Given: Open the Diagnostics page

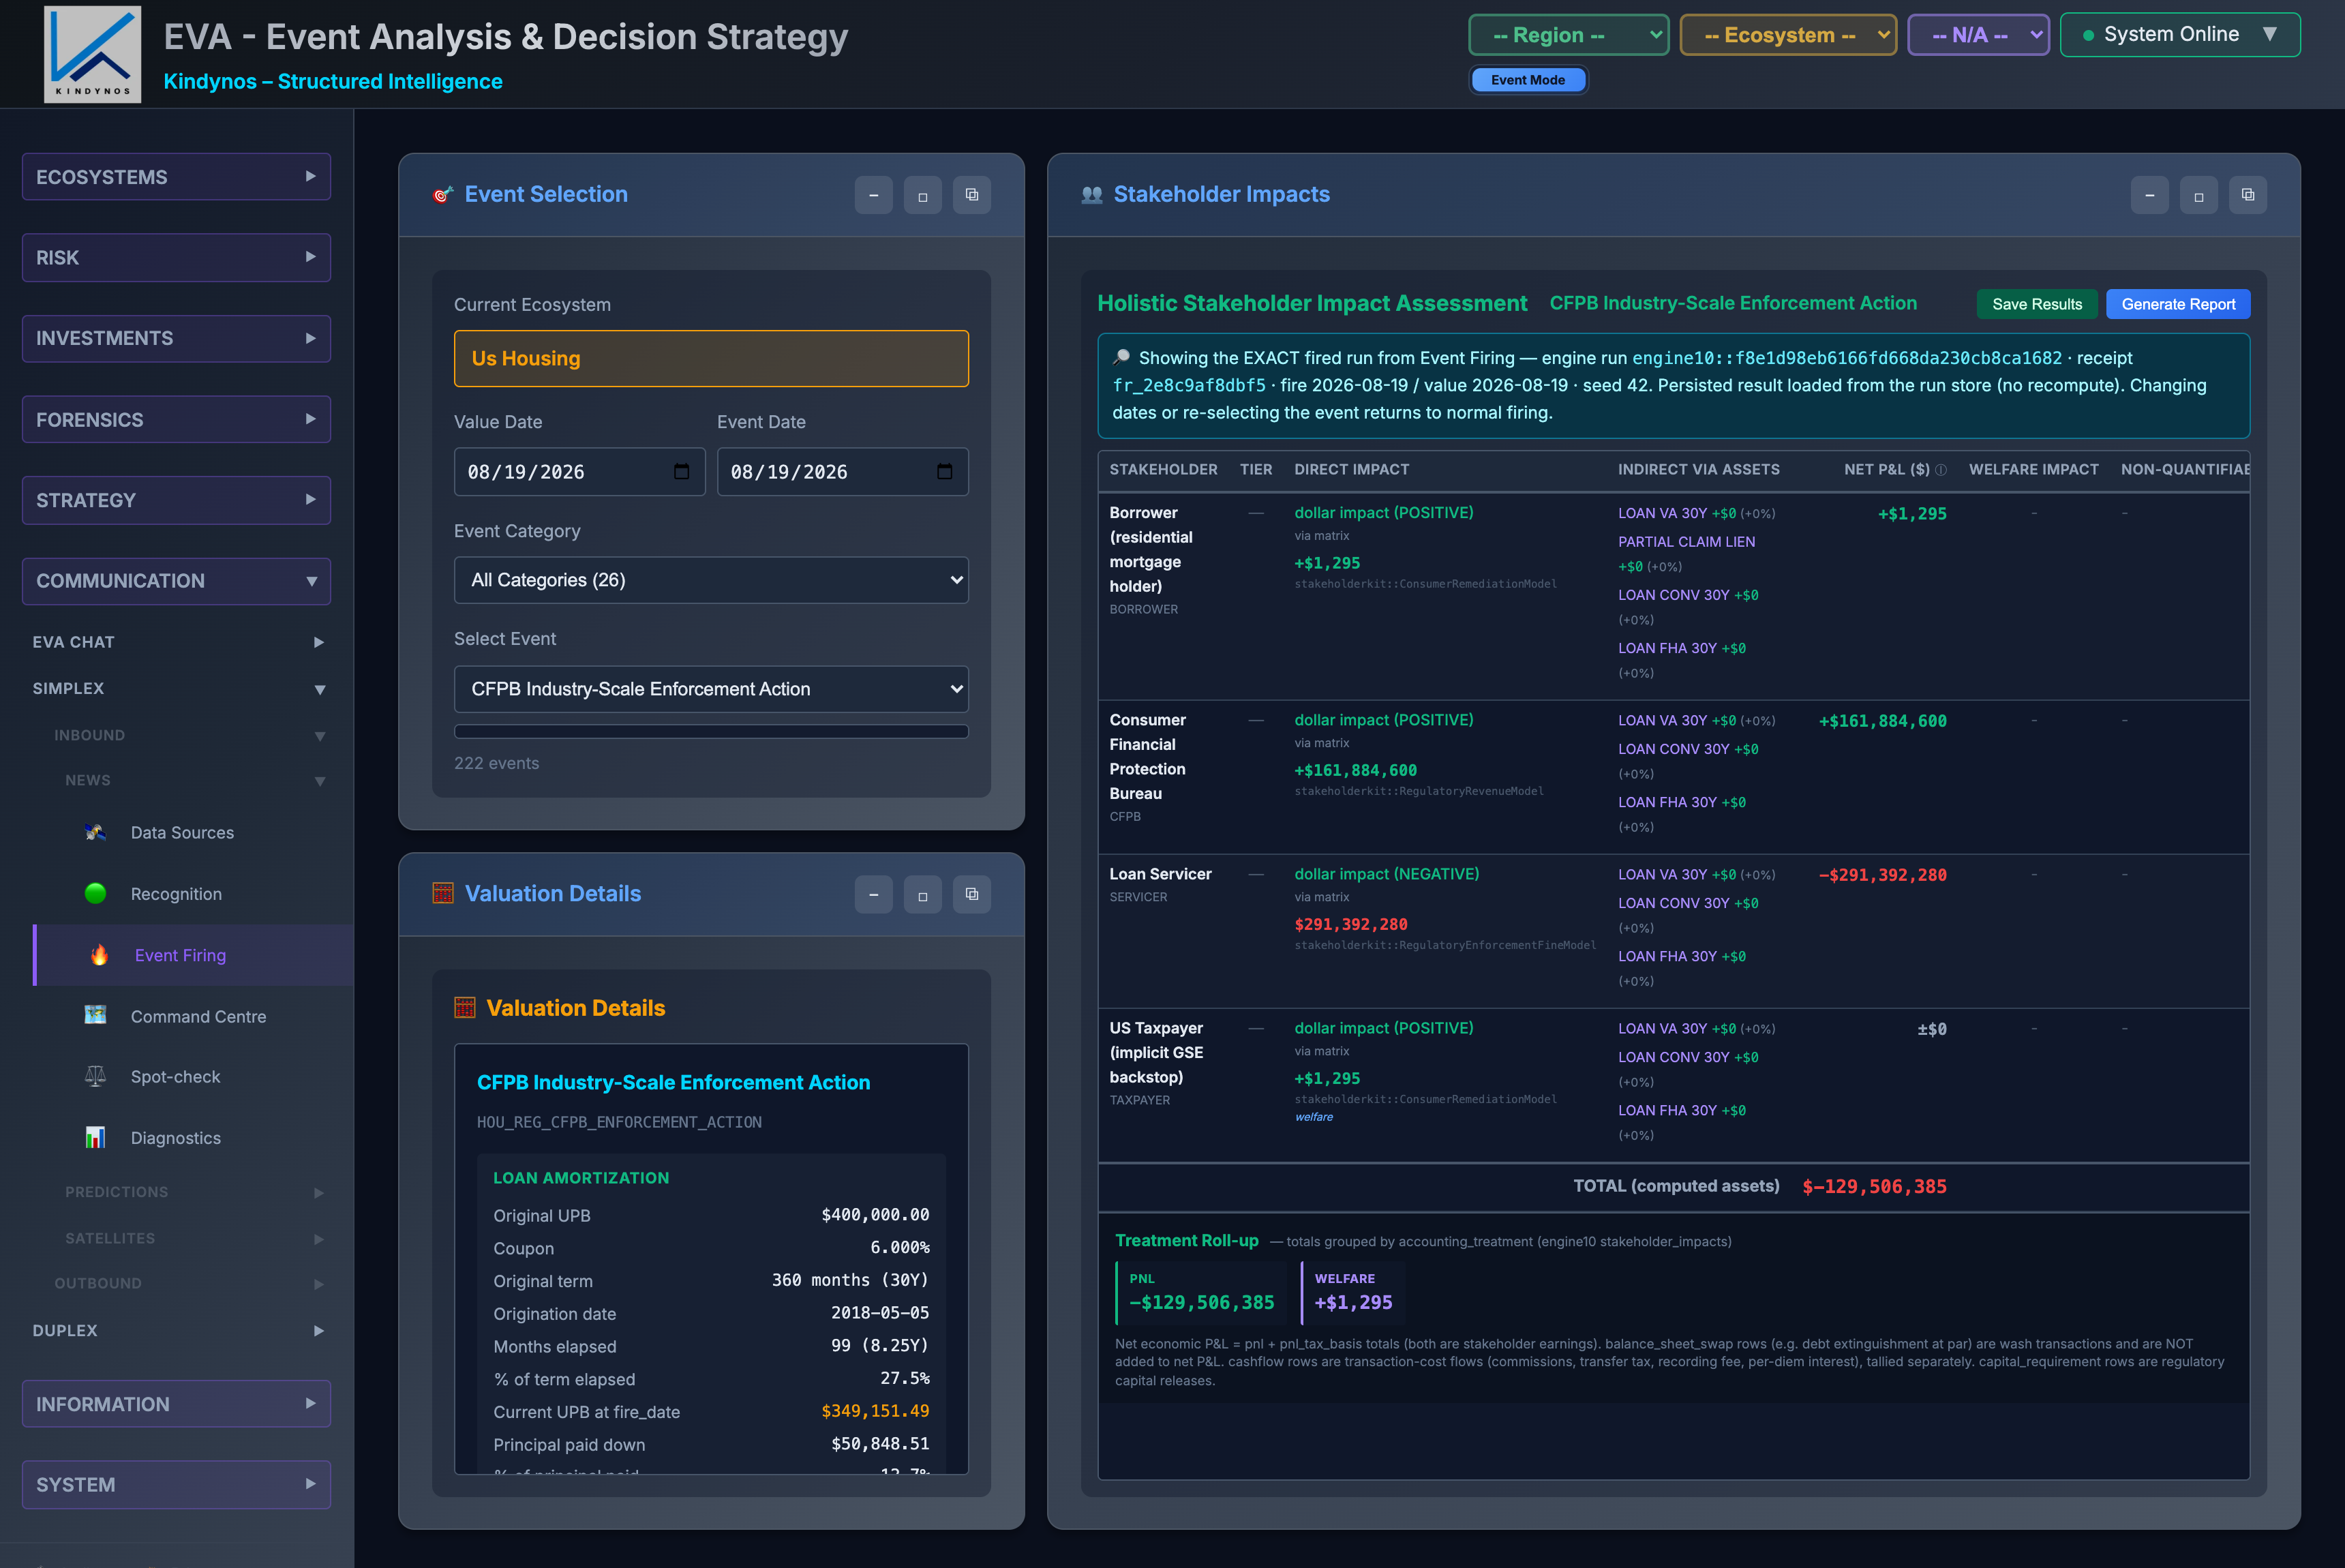Looking at the screenshot, I should pyautogui.click(x=176, y=1137).
